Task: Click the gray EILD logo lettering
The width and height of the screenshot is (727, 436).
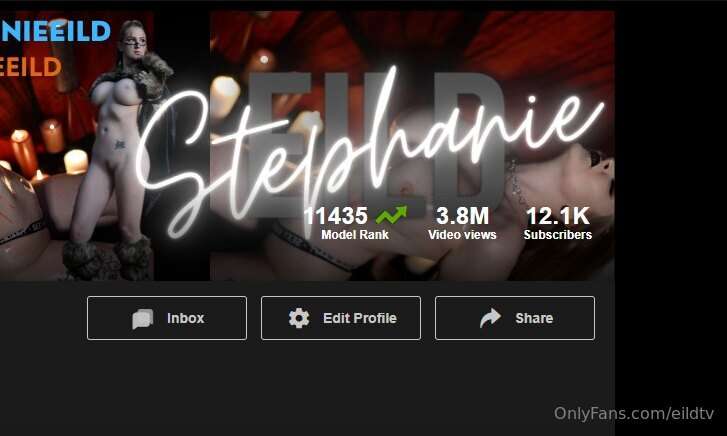Action: click(376, 145)
